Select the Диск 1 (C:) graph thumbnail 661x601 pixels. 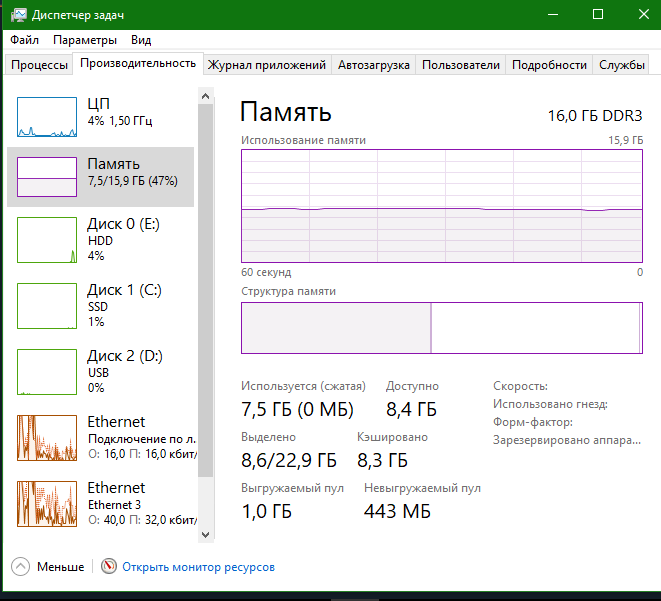(47, 306)
